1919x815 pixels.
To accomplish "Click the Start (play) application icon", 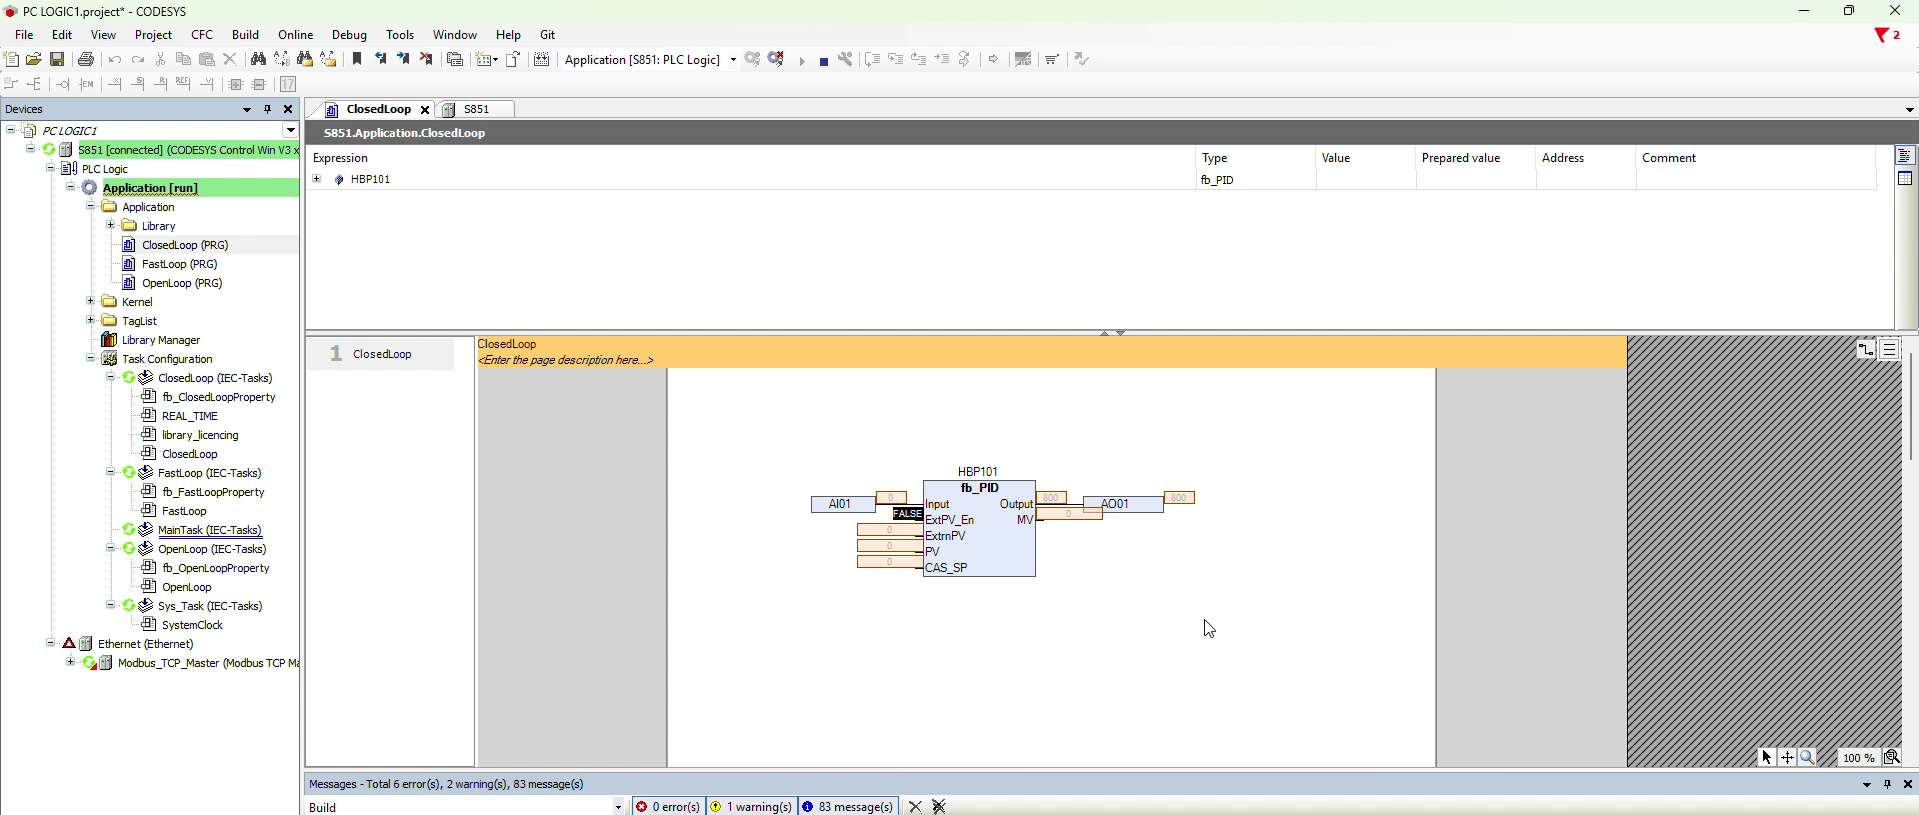I will pyautogui.click(x=802, y=60).
